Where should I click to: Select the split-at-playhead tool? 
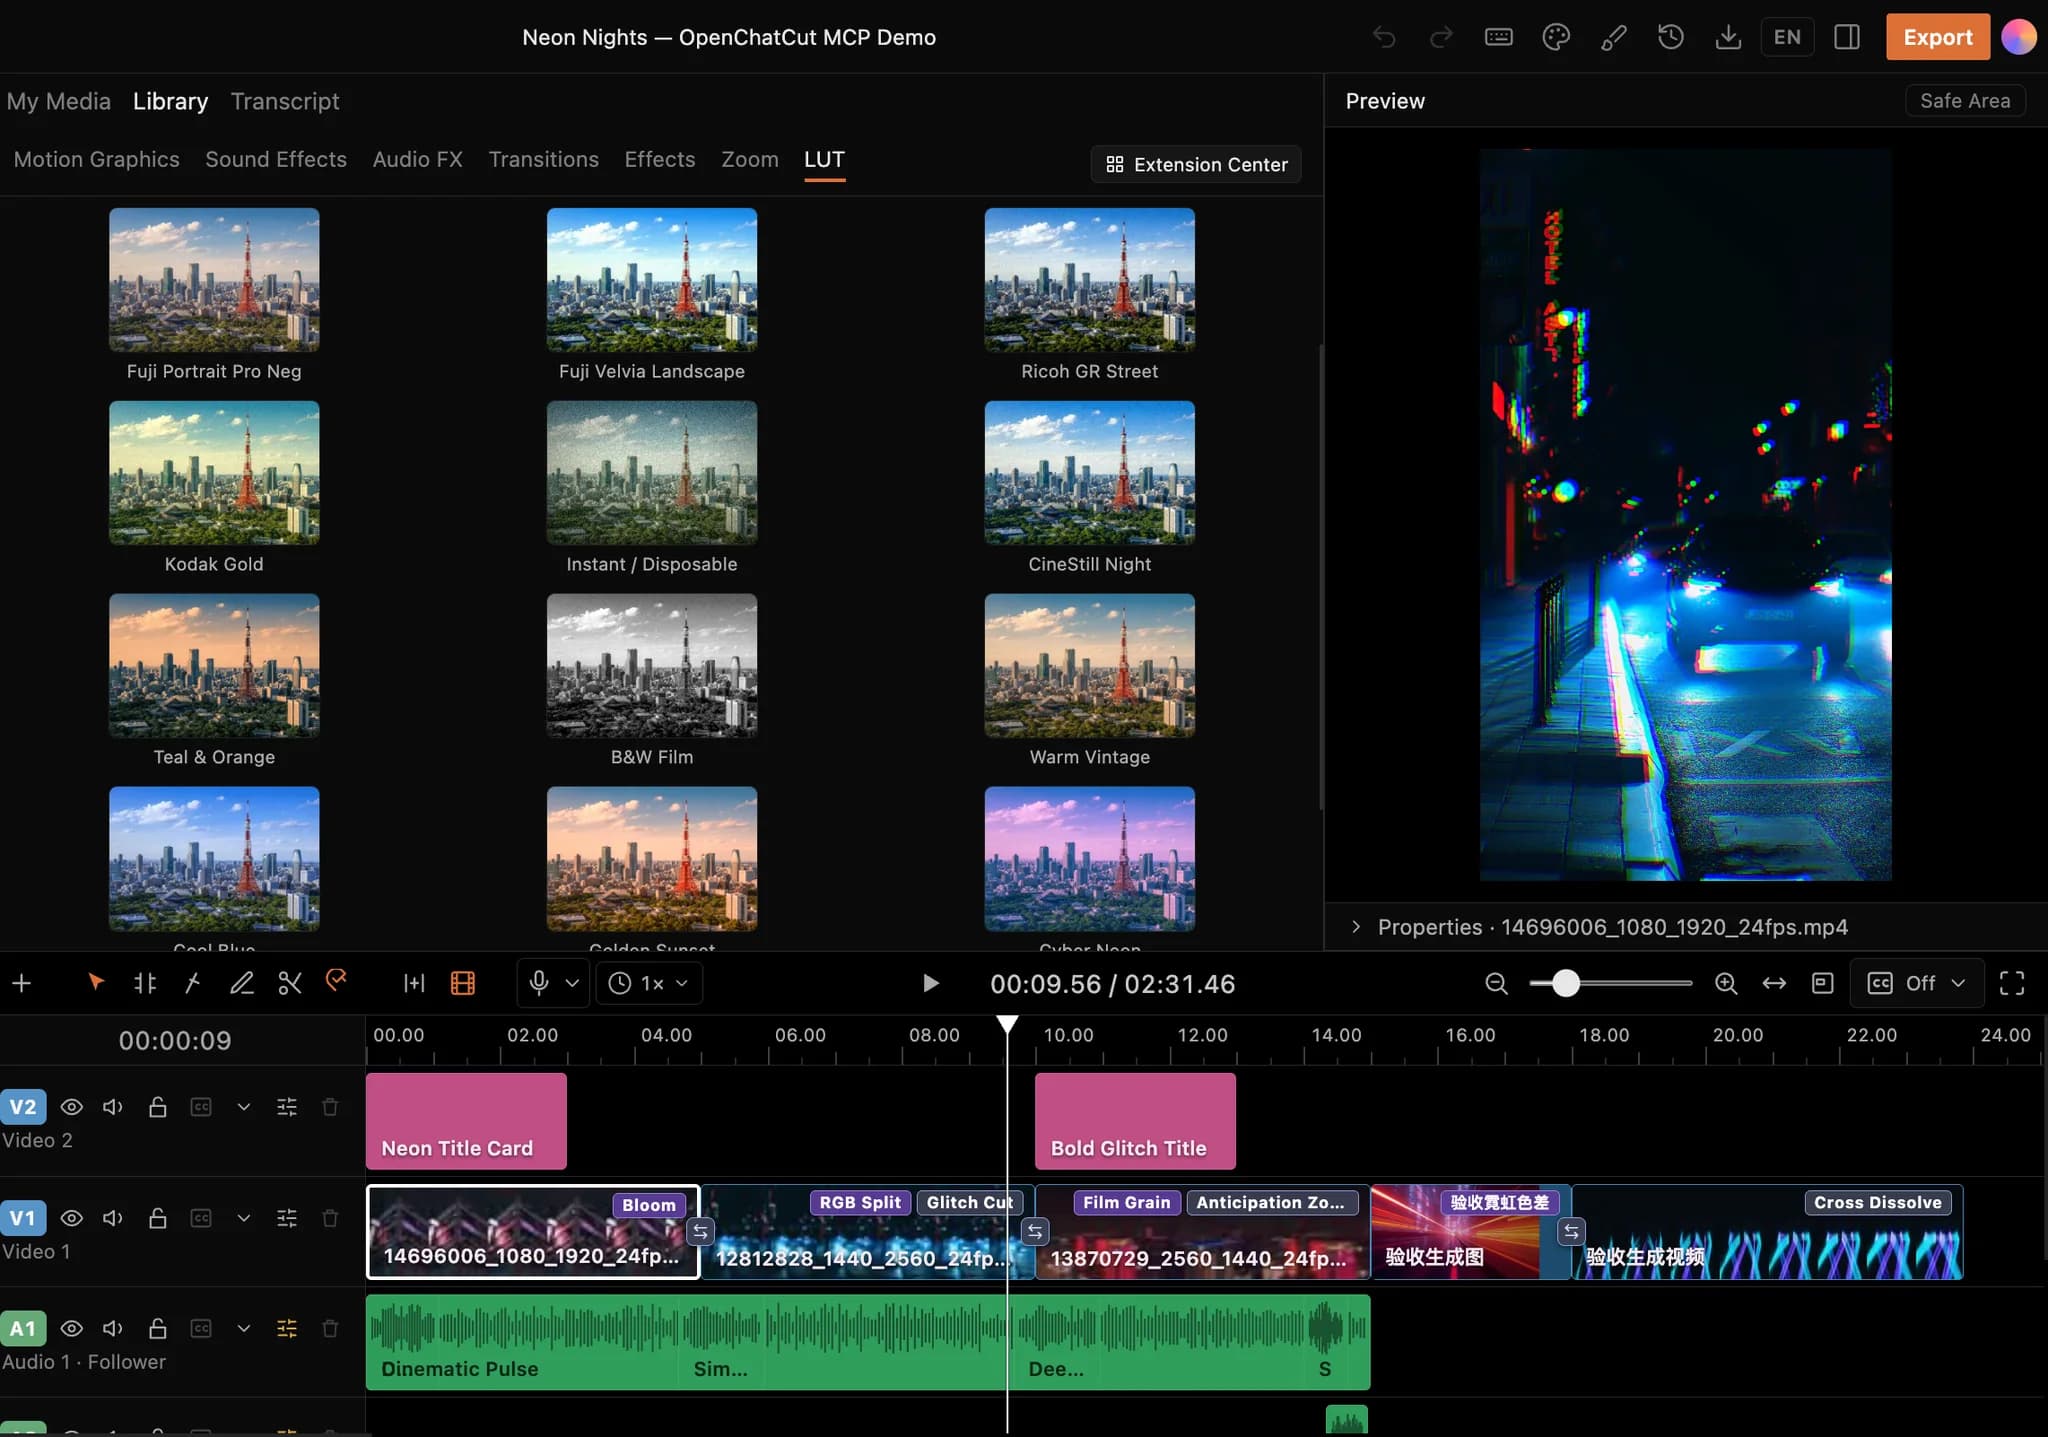[145, 983]
